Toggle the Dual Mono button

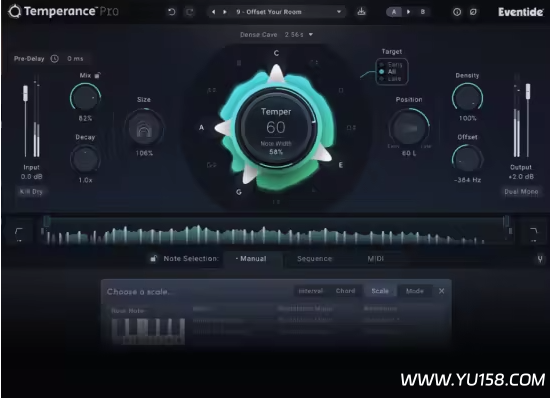click(521, 192)
